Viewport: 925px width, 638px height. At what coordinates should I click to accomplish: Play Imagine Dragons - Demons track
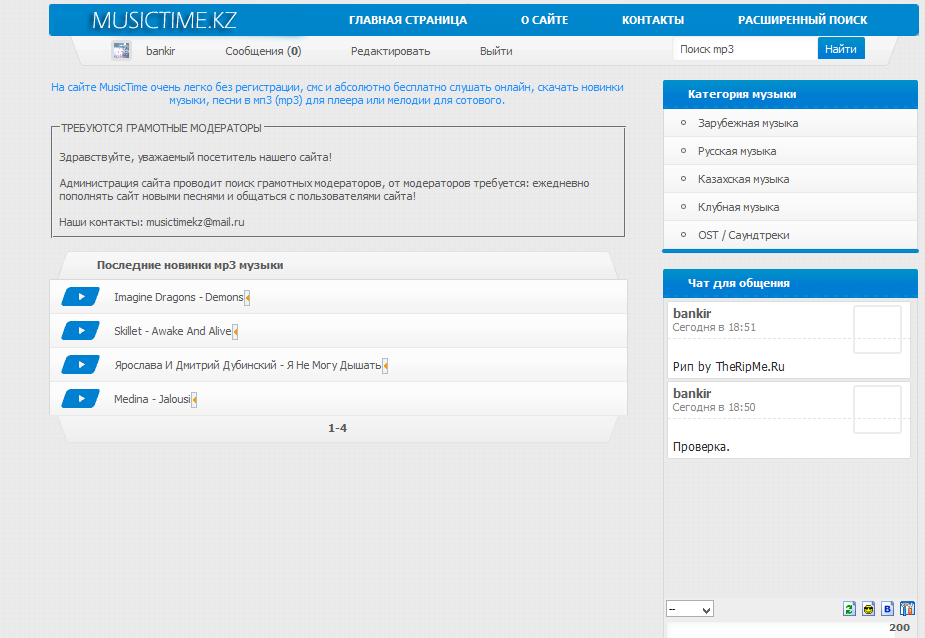tap(81, 297)
